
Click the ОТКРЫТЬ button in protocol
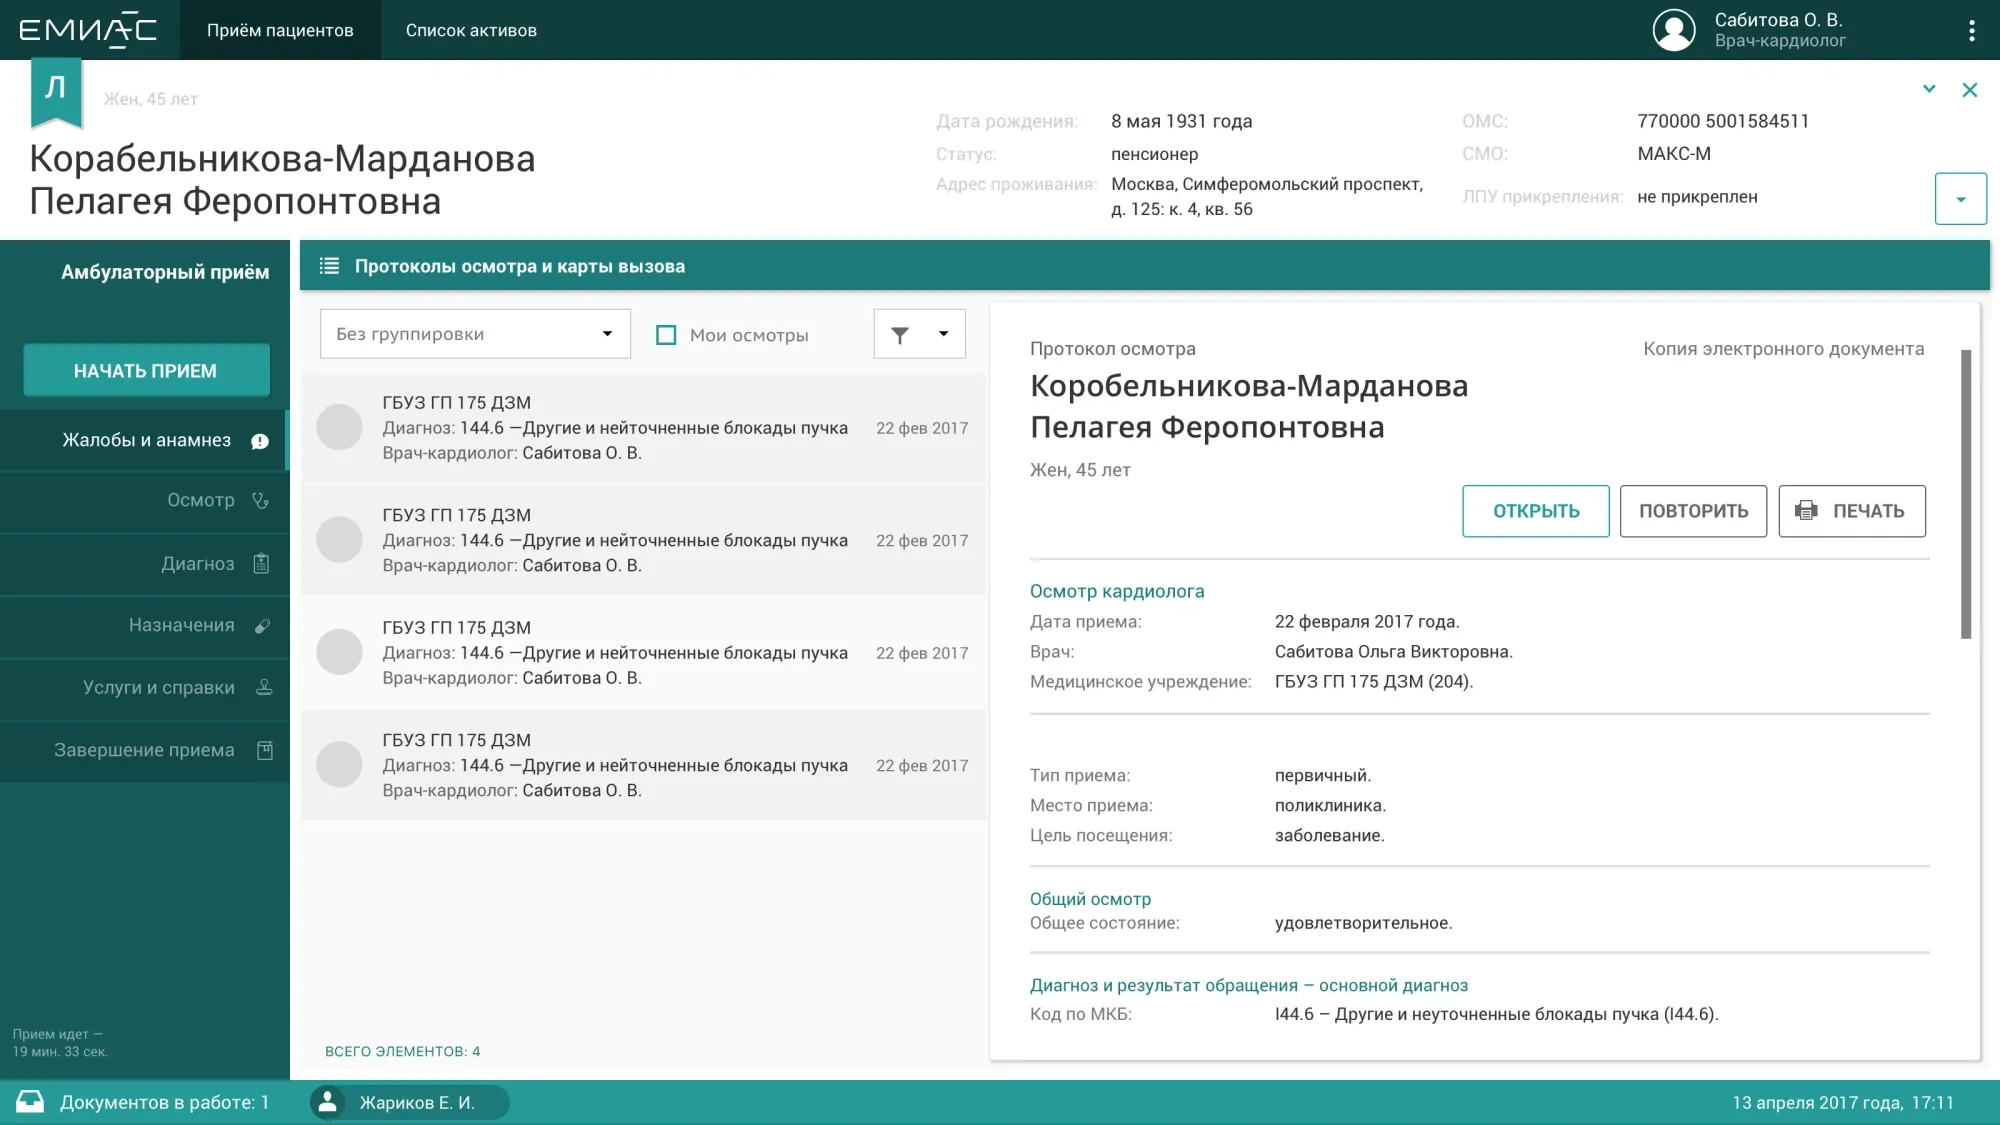[1535, 511]
